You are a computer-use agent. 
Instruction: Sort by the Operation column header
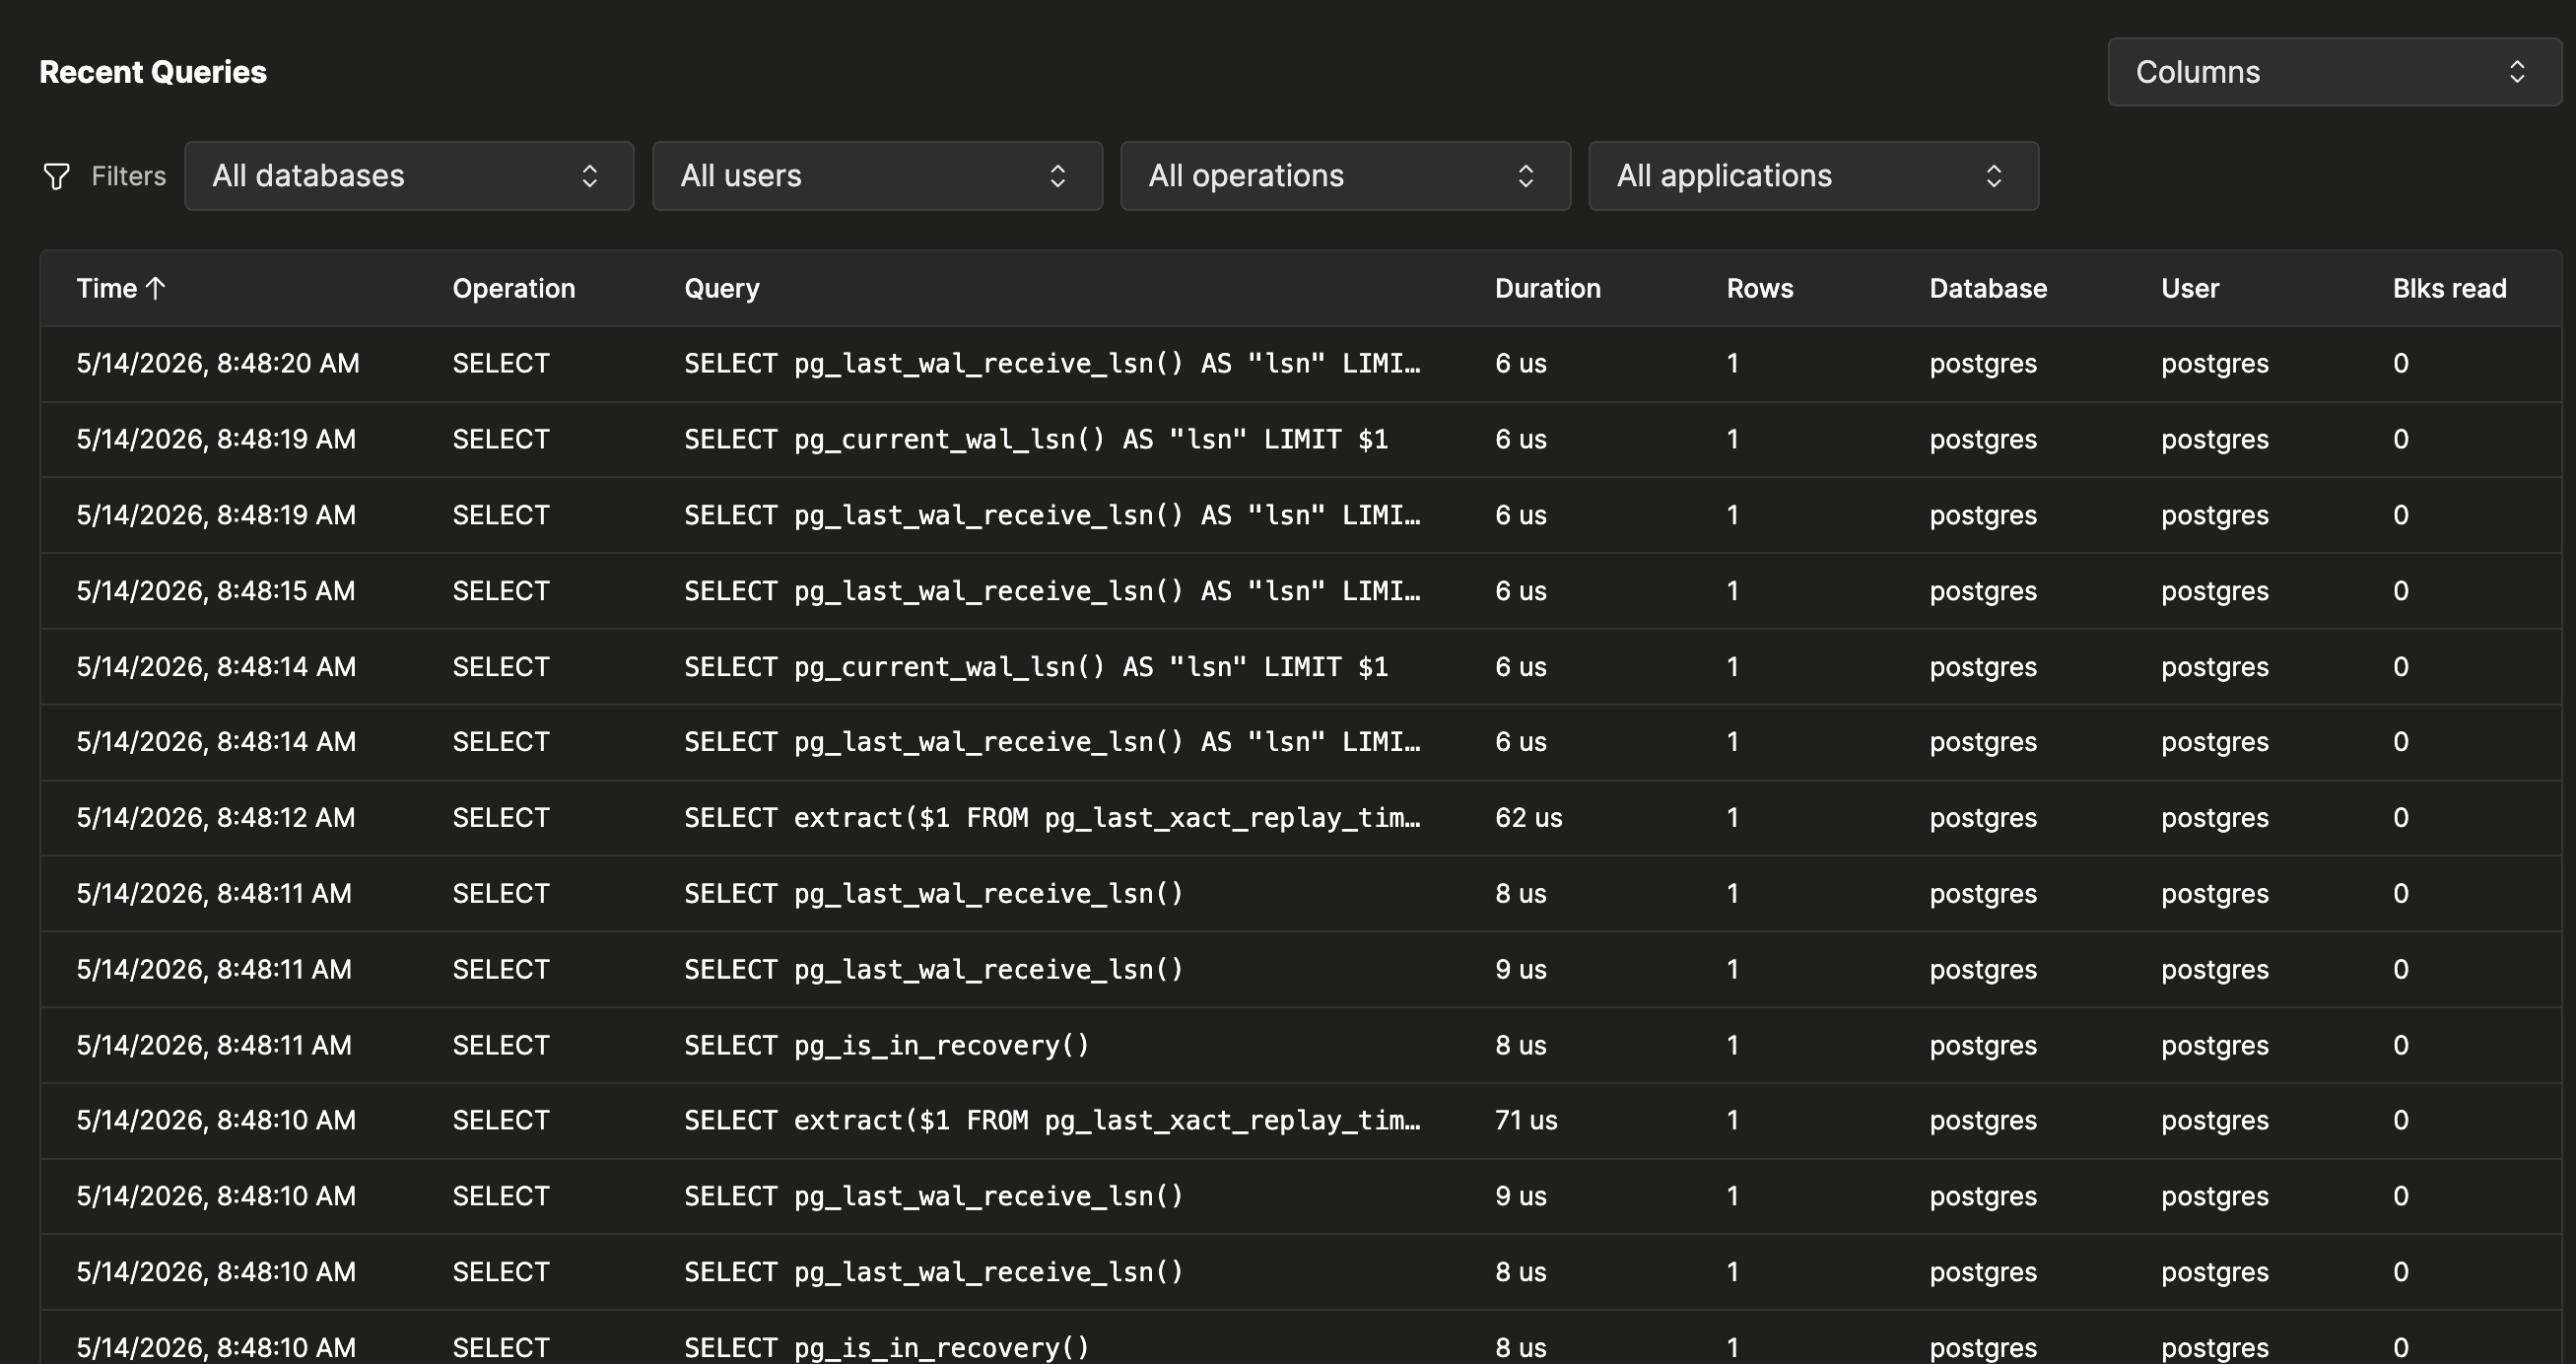point(514,288)
